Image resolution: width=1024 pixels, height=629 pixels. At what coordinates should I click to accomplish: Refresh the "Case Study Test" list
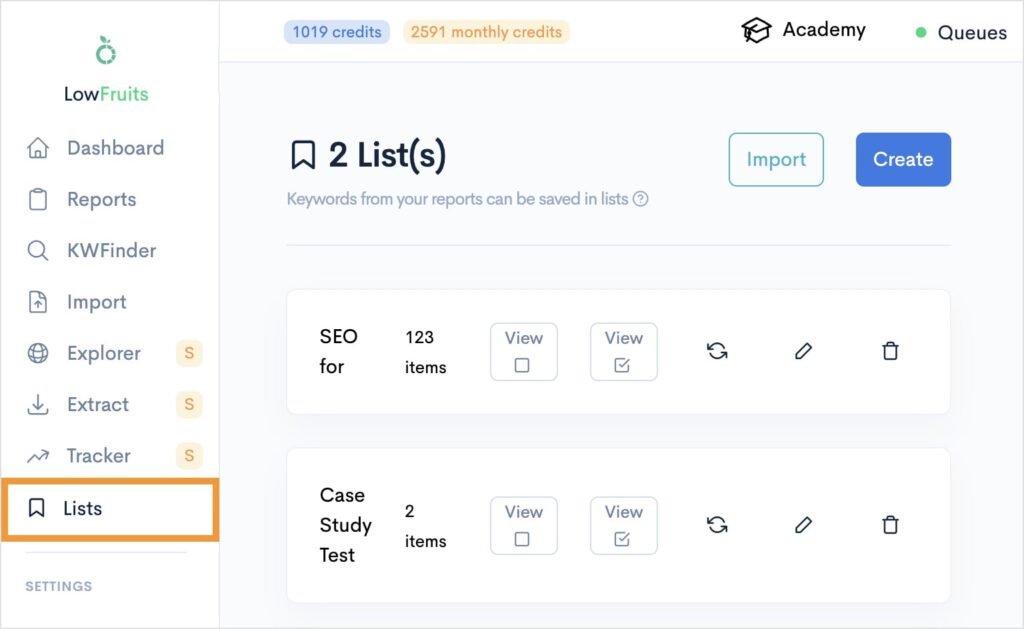[717, 525]
